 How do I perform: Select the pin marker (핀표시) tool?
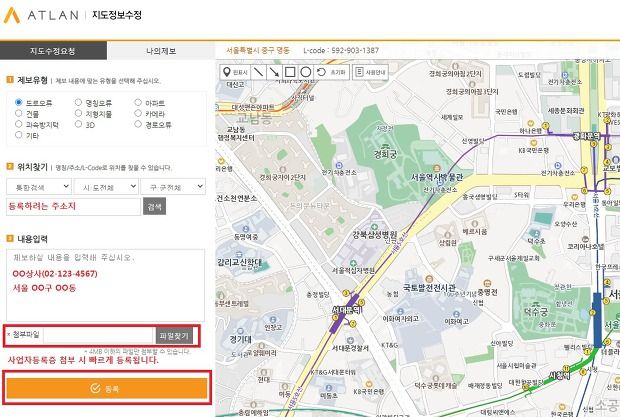[x=235, y=72]
